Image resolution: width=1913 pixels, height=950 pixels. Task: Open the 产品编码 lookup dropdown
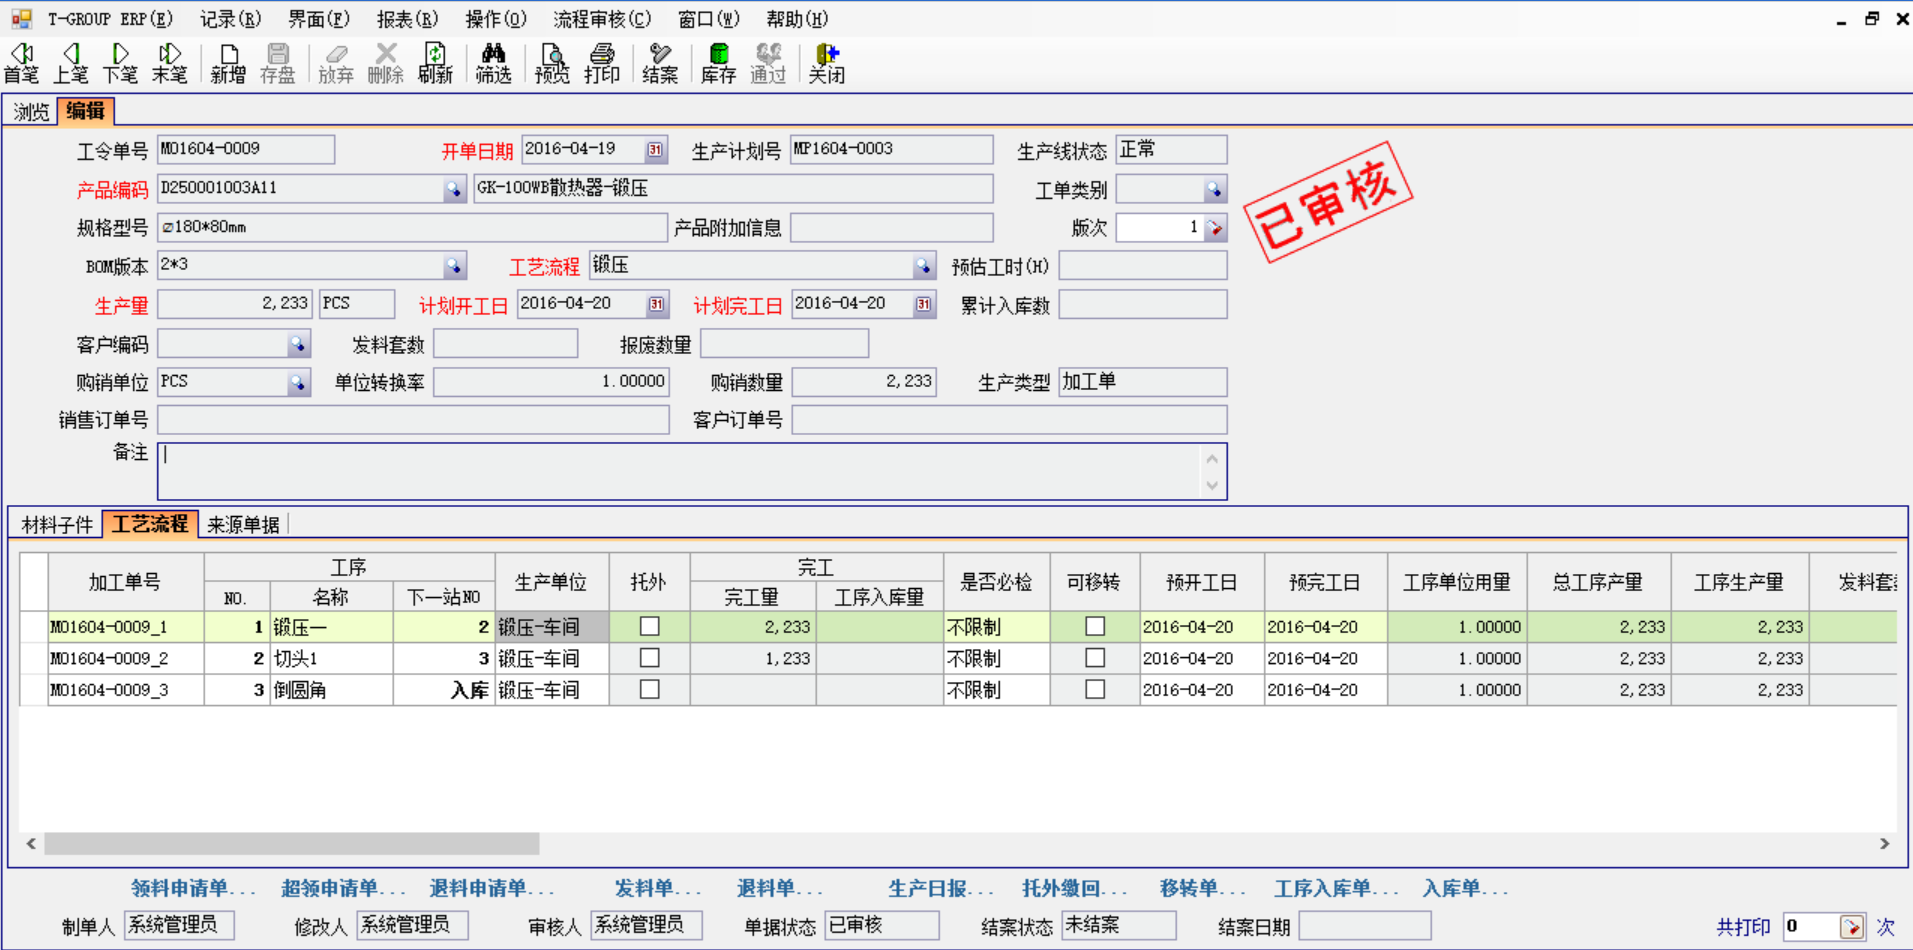455,188
